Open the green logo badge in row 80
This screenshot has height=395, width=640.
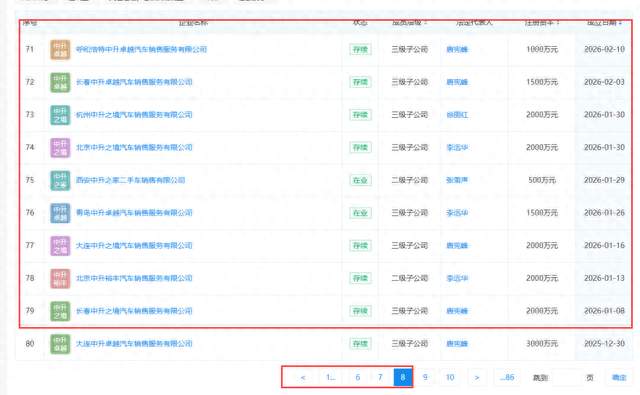tap(60, 344)
